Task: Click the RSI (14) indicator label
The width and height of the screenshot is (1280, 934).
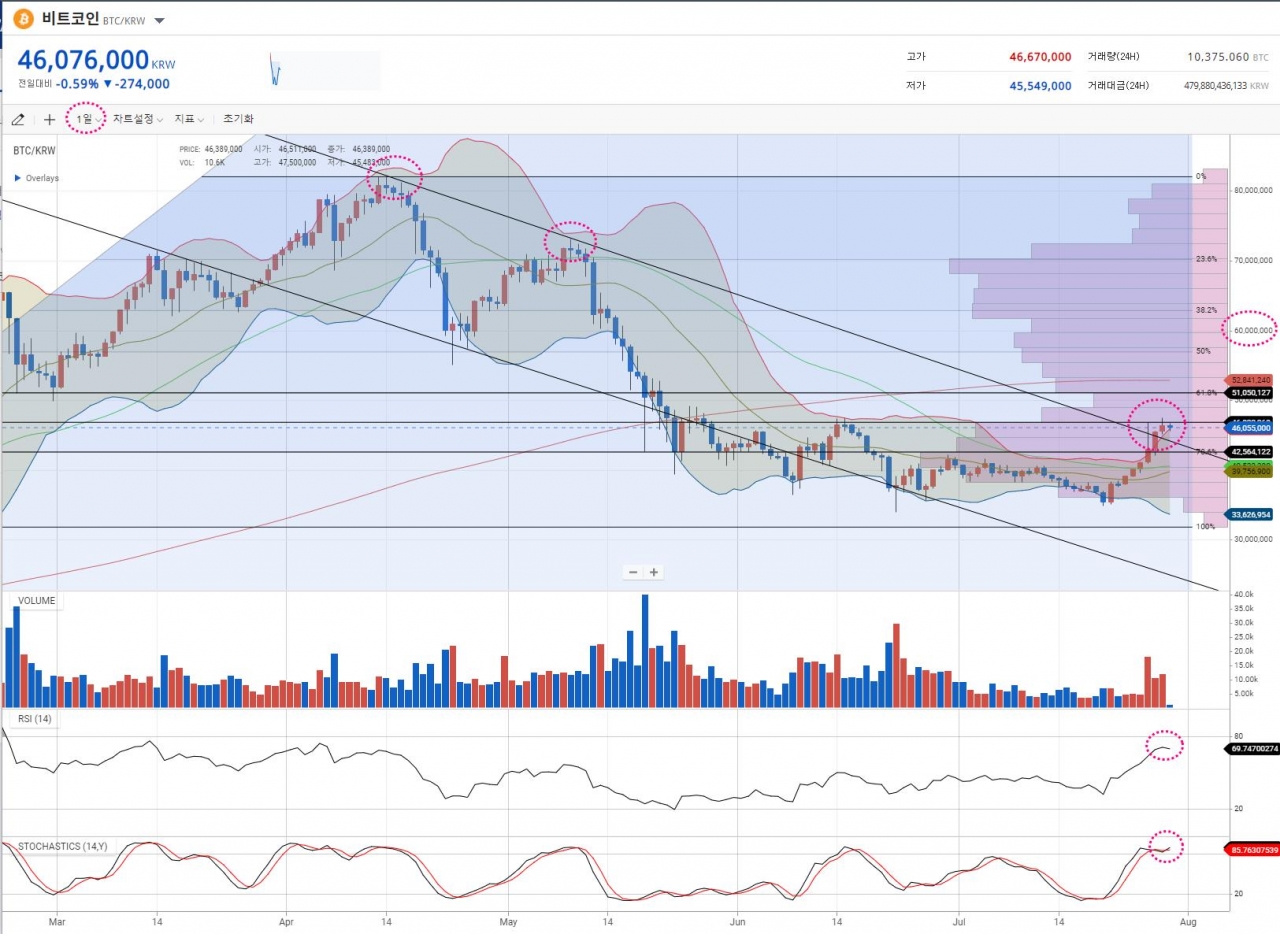Action: pyautogui.click(x=35, y=719)
